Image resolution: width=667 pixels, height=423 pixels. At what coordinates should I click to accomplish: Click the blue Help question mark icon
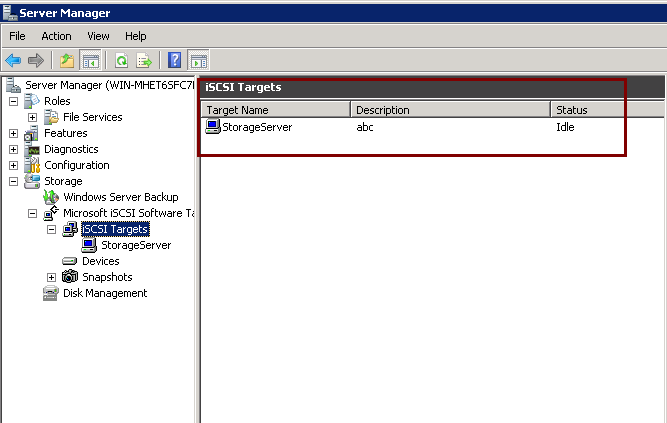175,59
